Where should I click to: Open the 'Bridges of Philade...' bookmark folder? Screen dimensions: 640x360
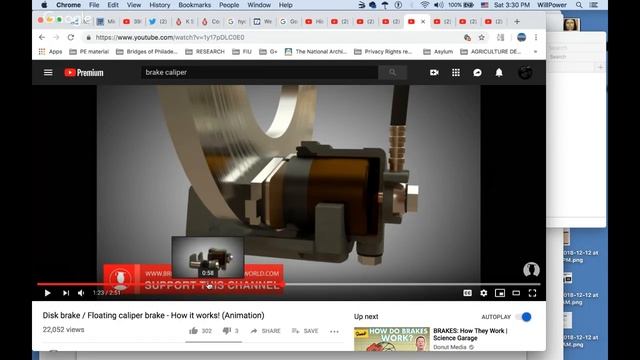tap(147, 51)
